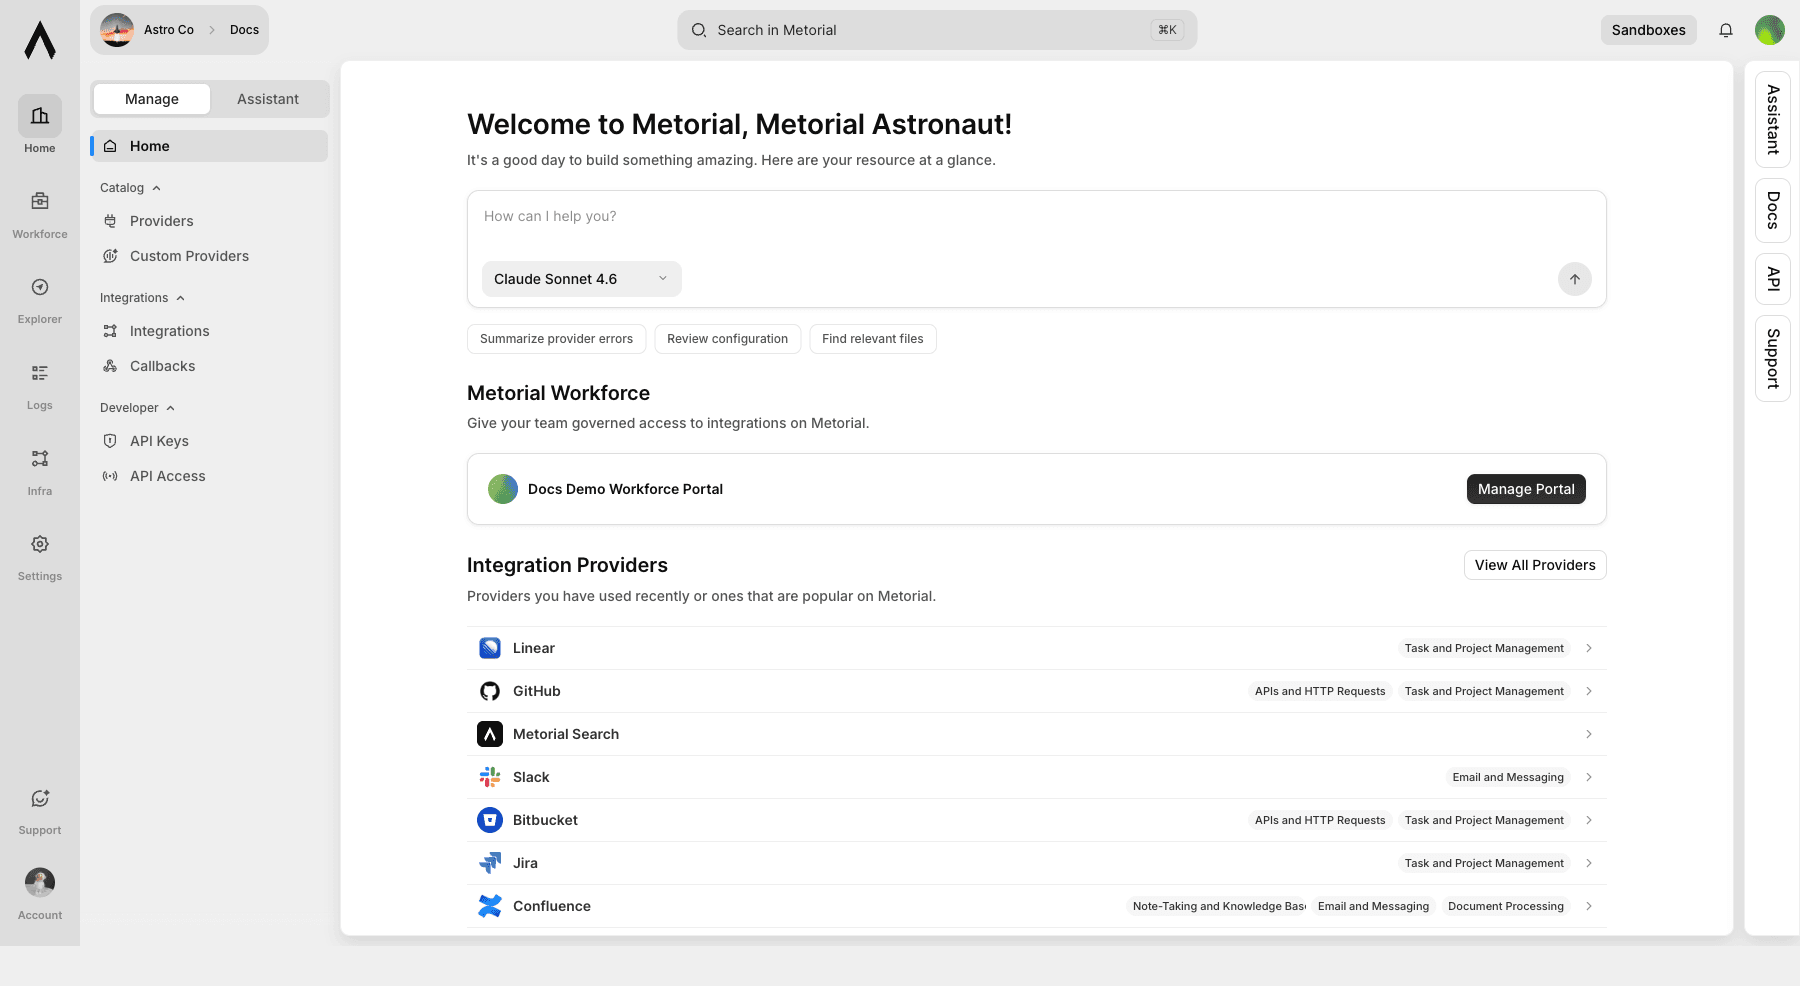Submit prompt with the arrow-up send button

[x=1575, y=279]
